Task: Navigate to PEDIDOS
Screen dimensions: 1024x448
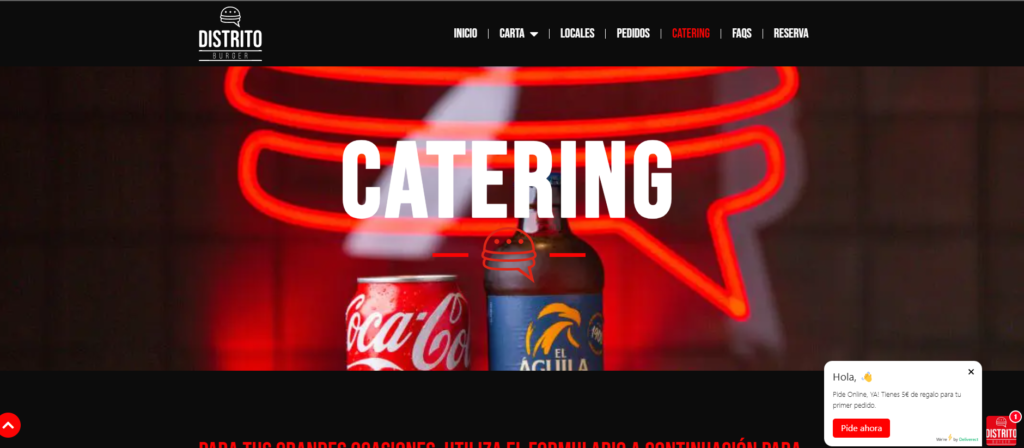Action: click(x=633, y=33)
